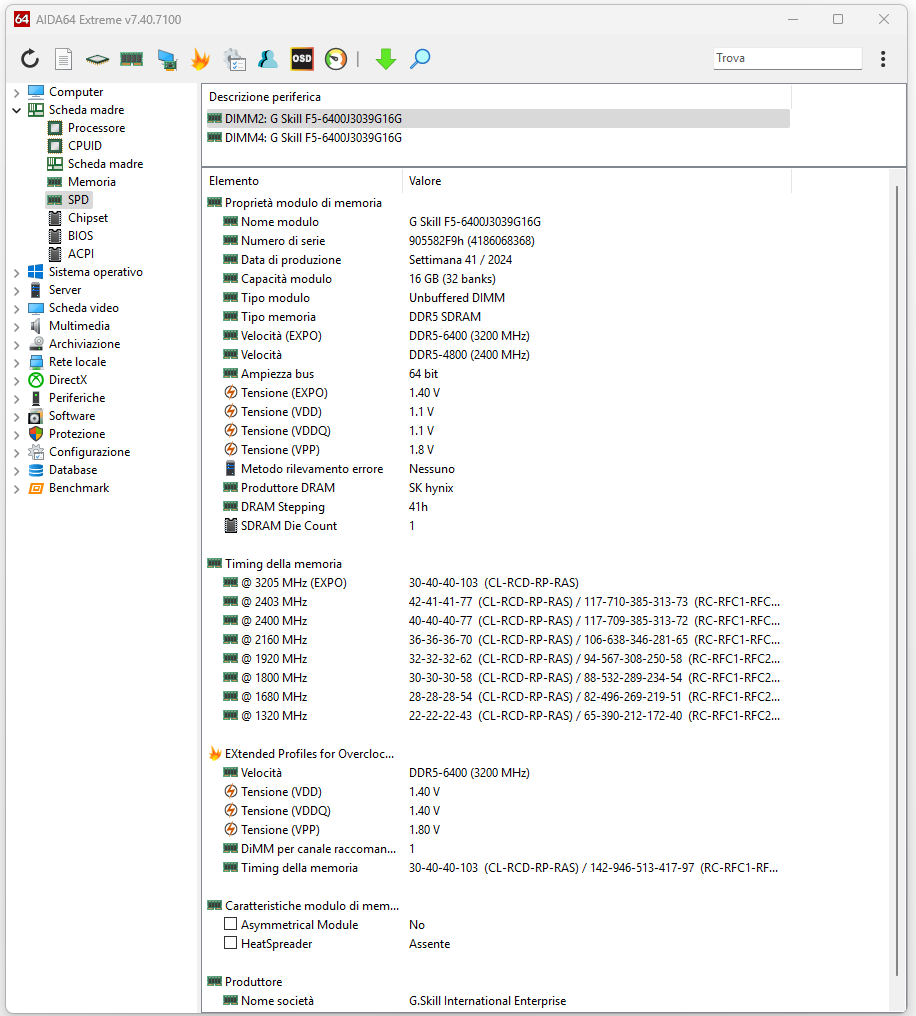
Task: Click the CPU chip toolbar icon
Action: 97,60
